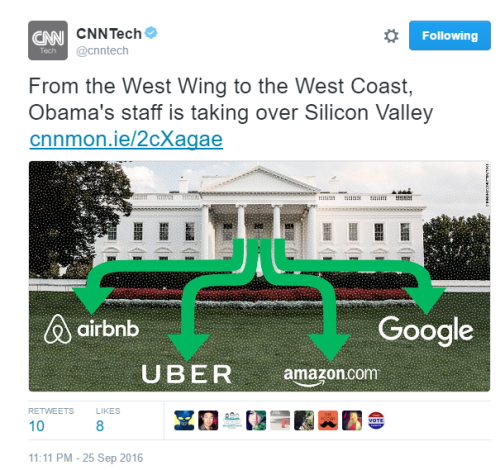
Task: Open the sixth liker avatar with camouflage image
Action: 304,420
